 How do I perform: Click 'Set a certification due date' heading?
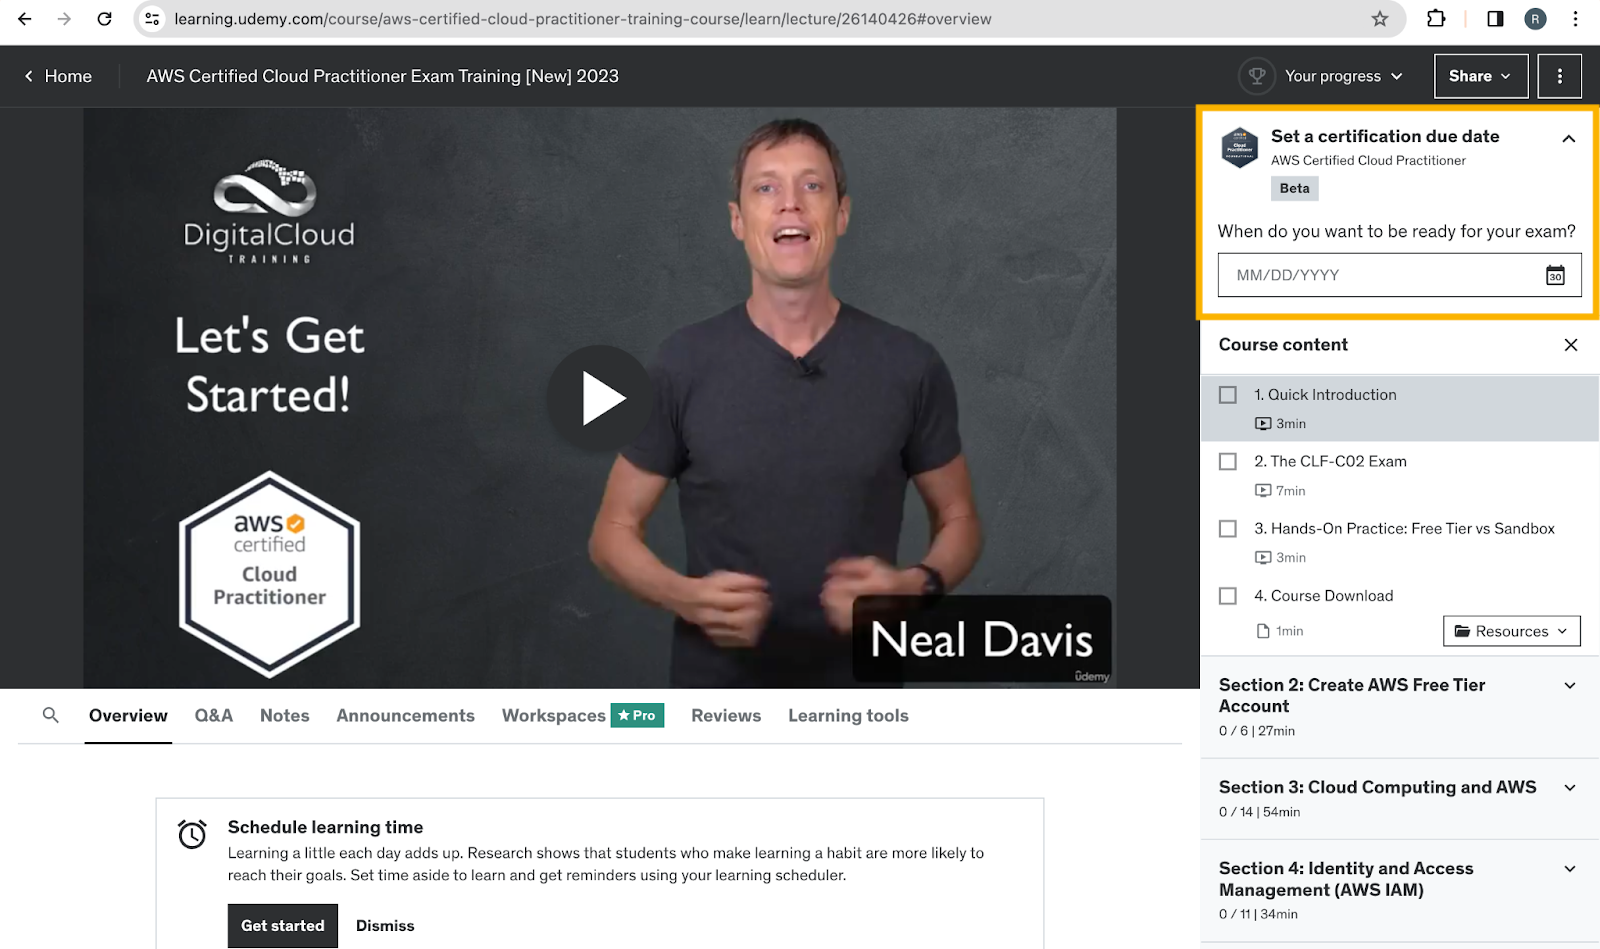(x=1385, y=136)
